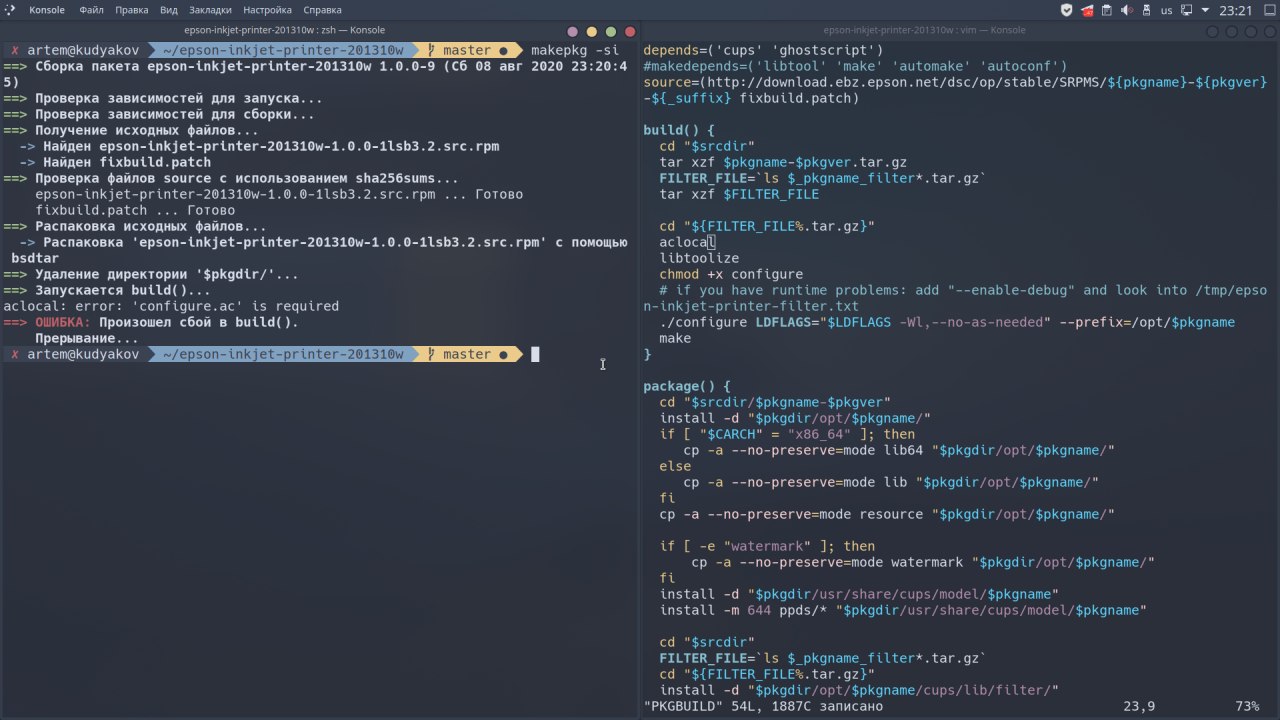This screenshot has height=720, width=1280.
Task: Click the 'build() {' line in vim
Action: pyautogui.click(x=679, y=130)
